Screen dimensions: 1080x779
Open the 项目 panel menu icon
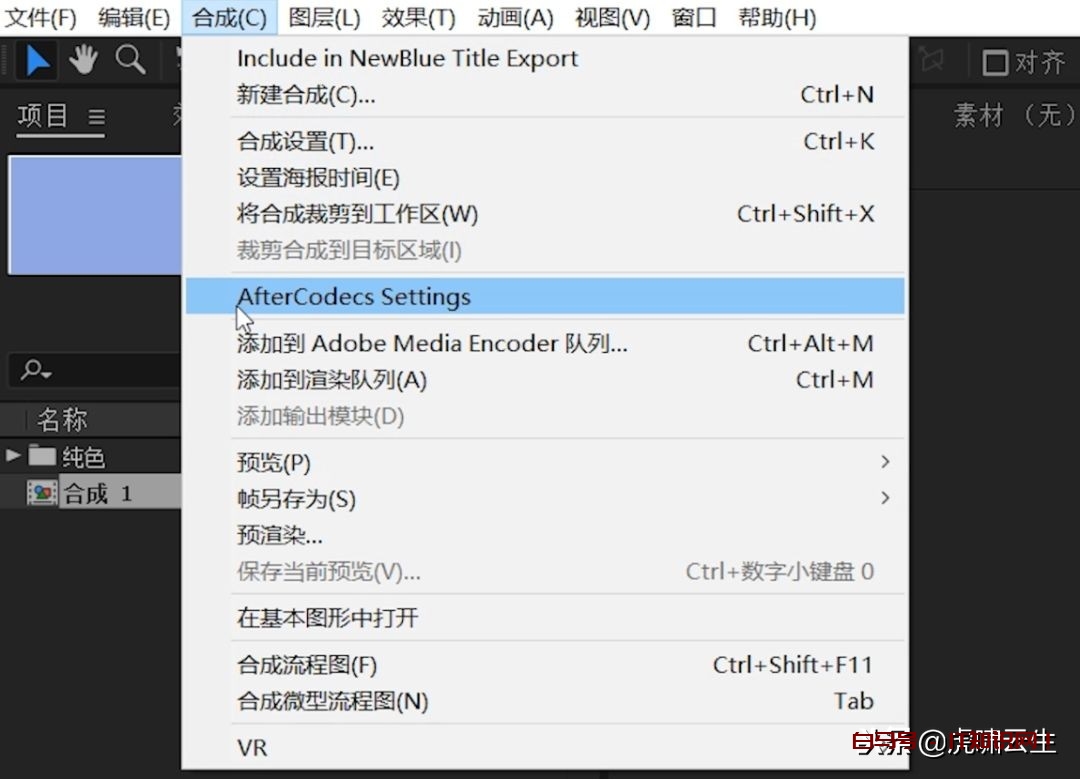tap(96, 117)
